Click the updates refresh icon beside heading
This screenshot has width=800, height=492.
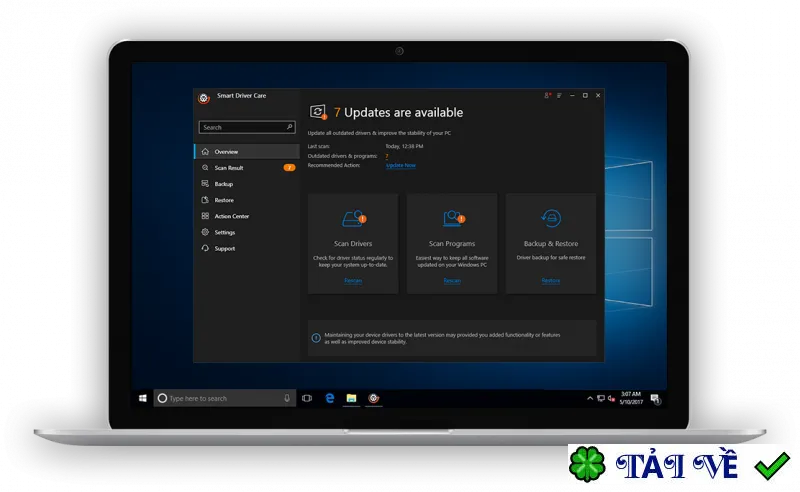(x=318, y=112)
